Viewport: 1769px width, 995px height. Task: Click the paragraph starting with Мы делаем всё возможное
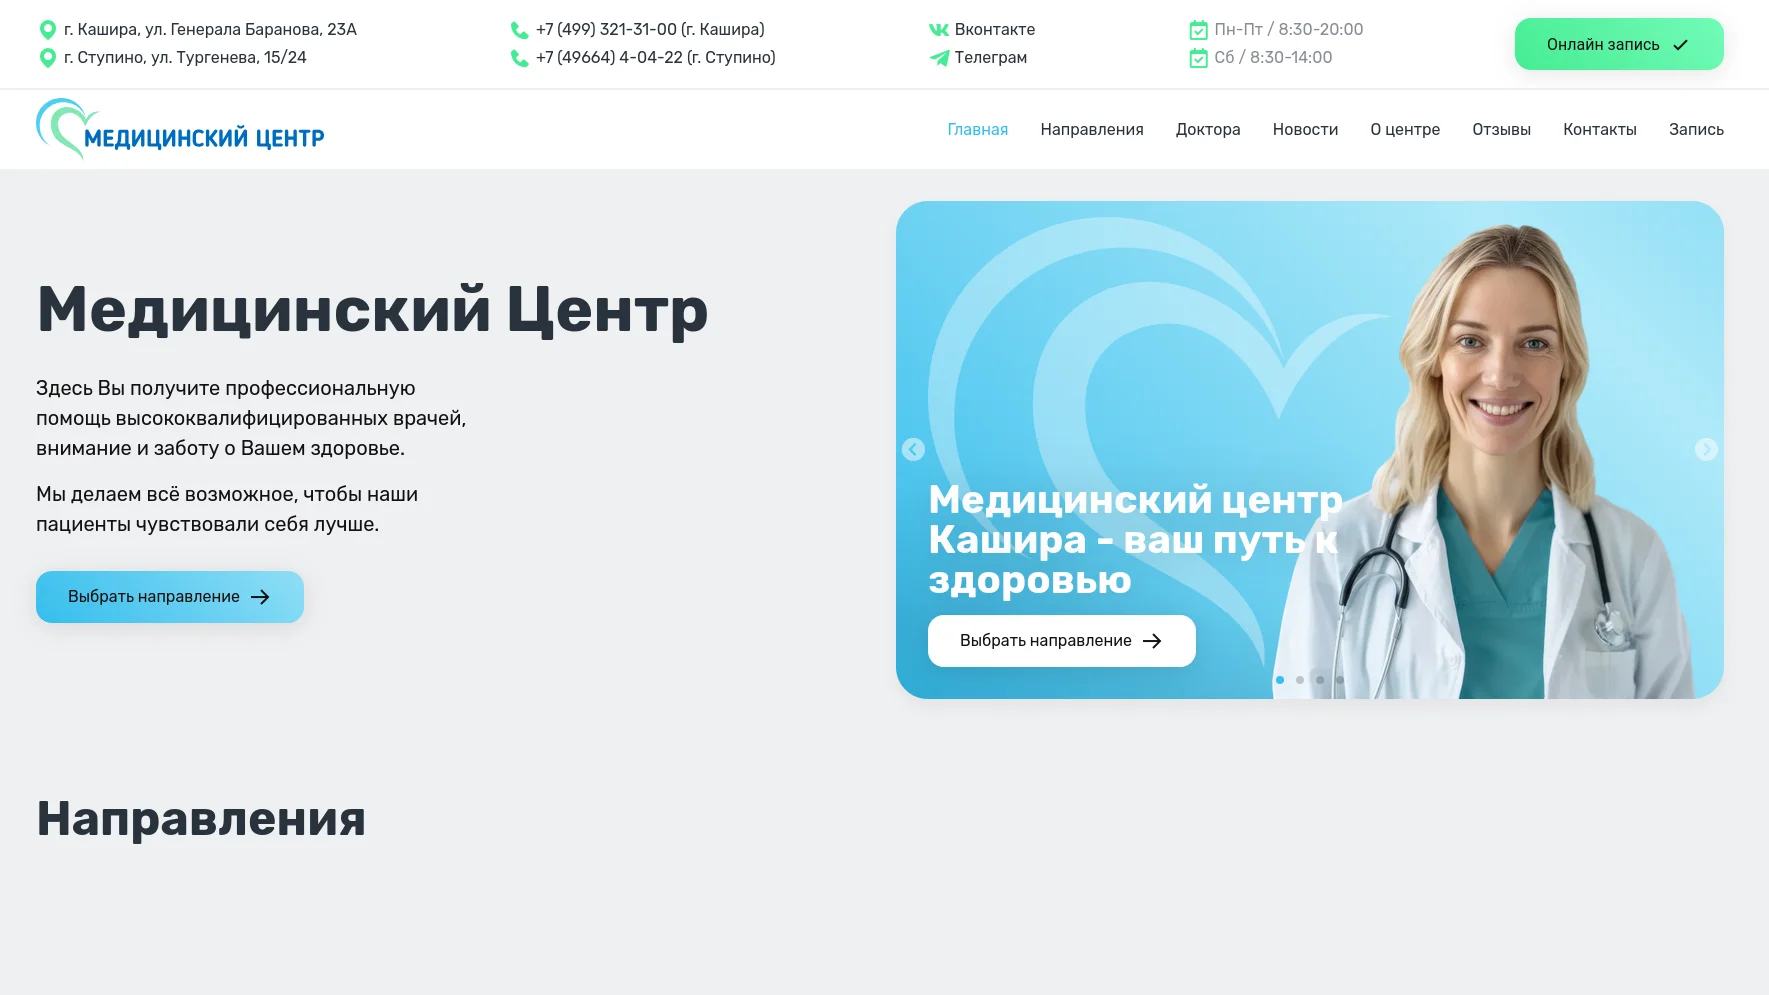[x=227, y=509]
